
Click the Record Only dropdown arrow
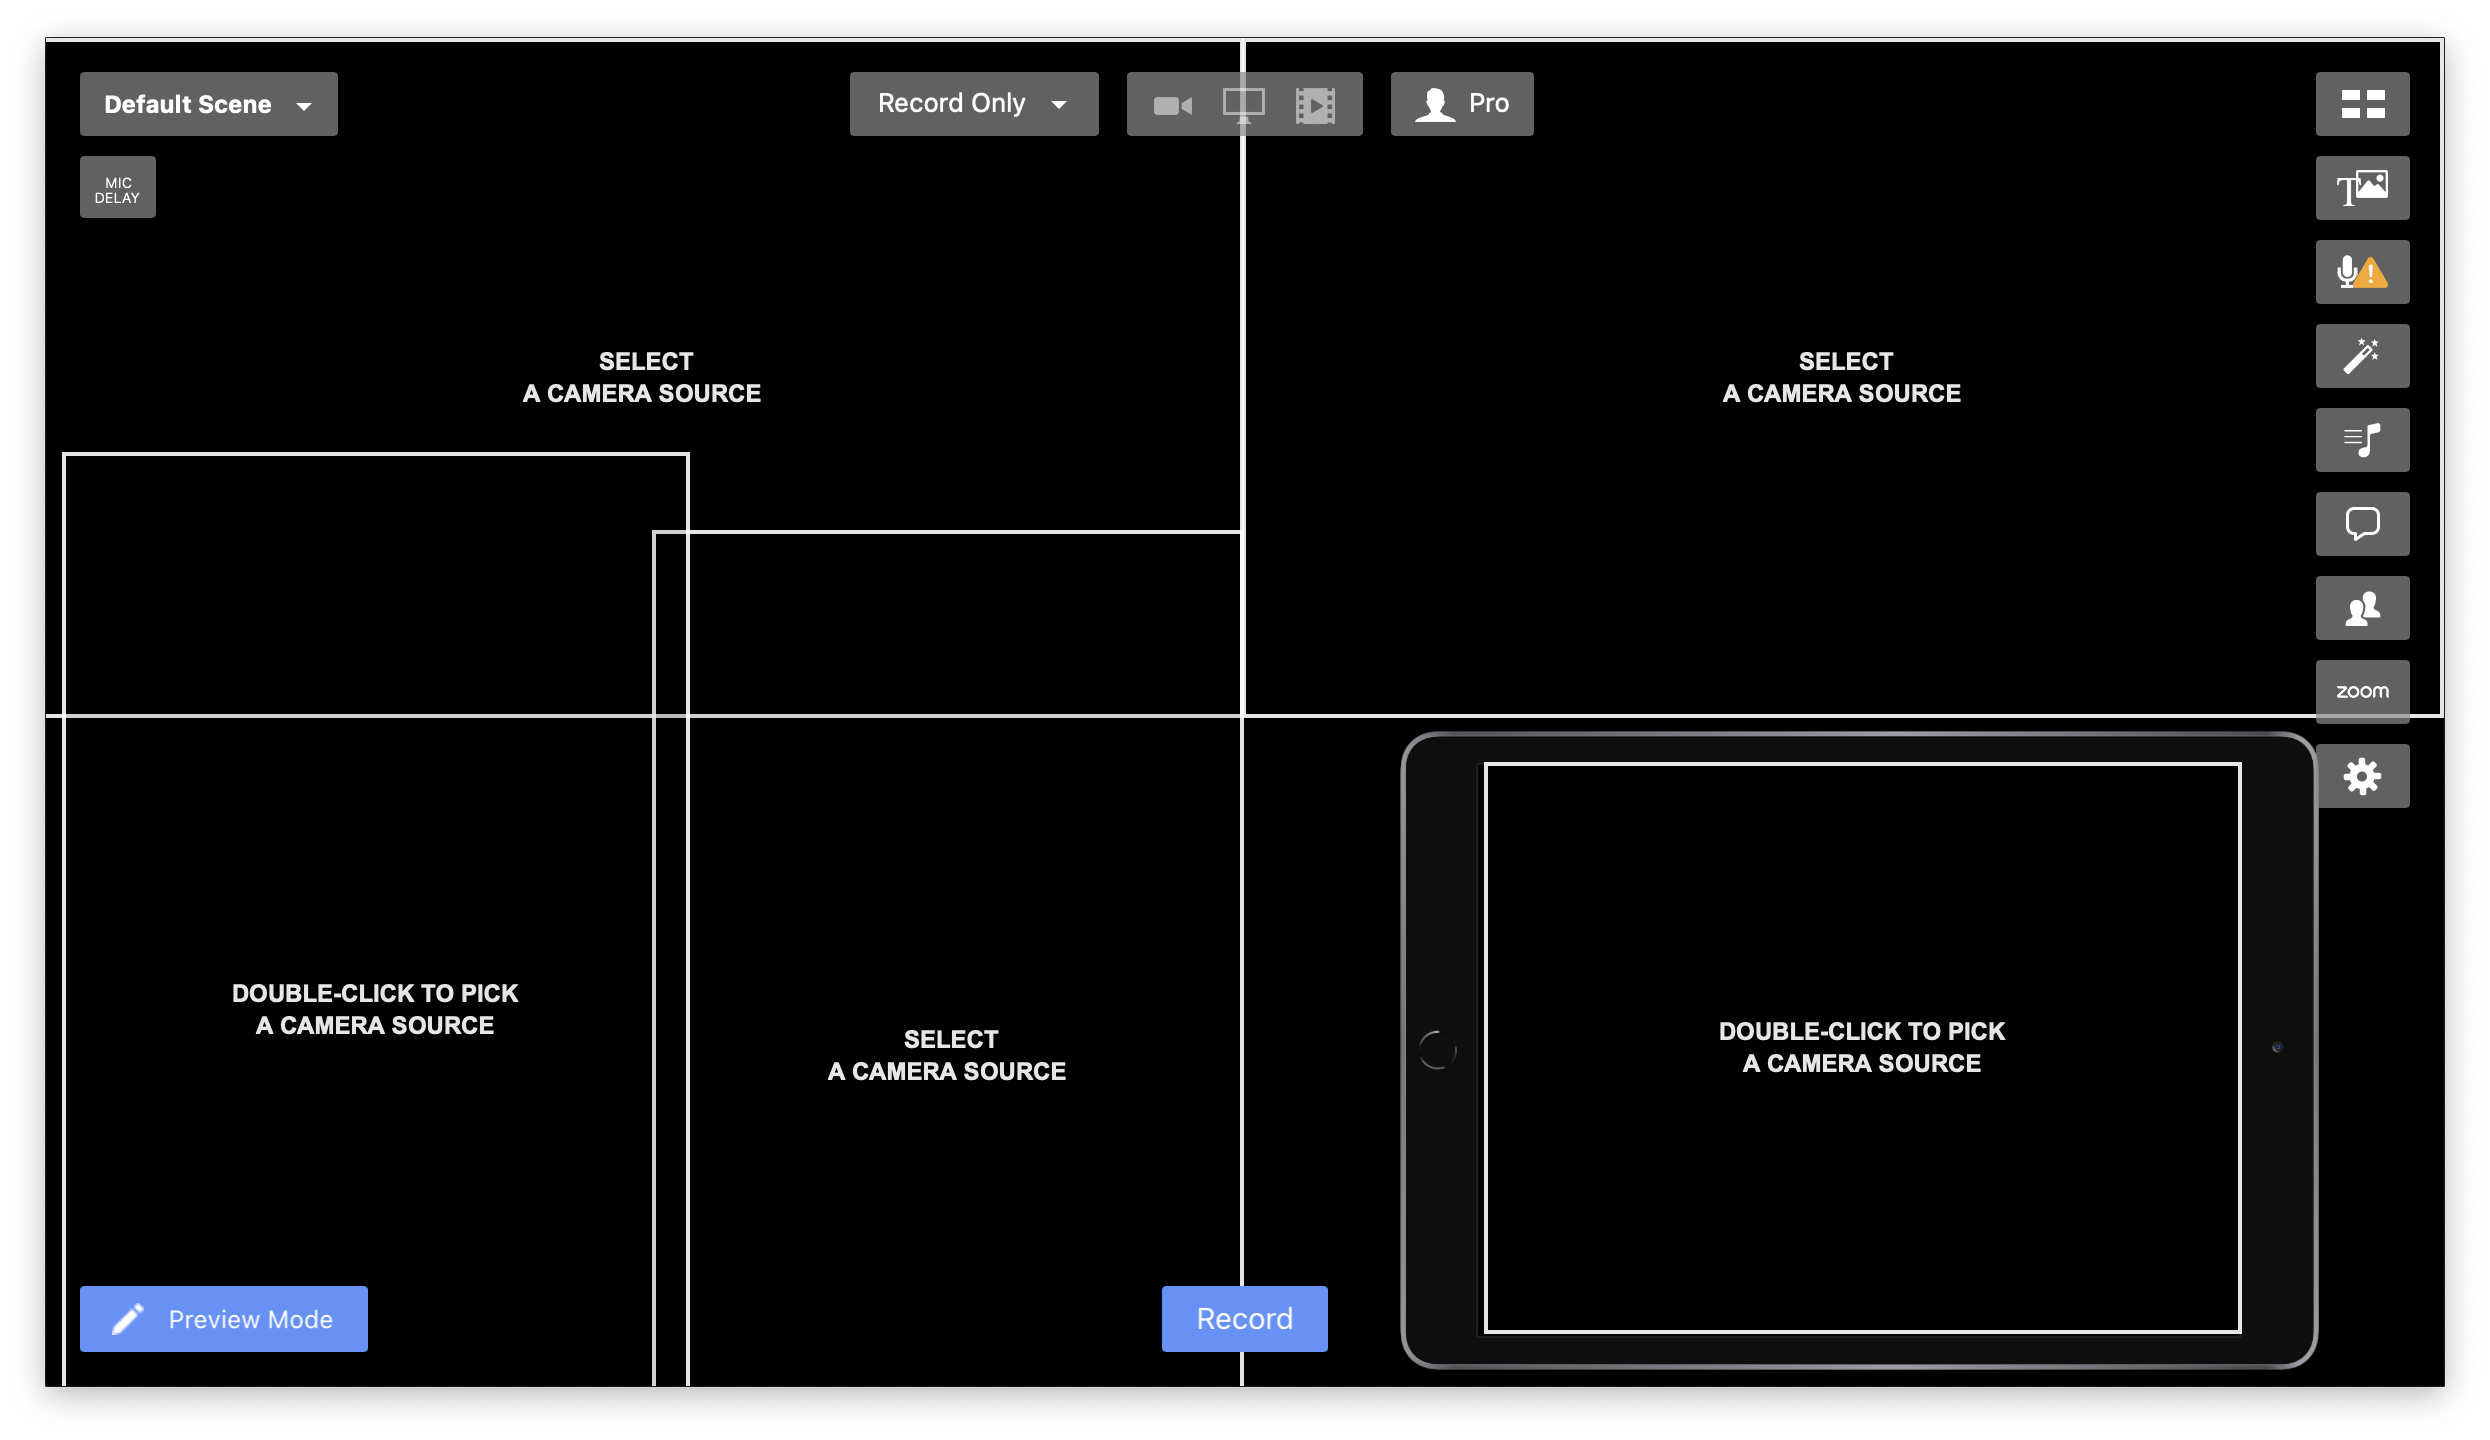pyautogui.click(x=1059, y=105)
